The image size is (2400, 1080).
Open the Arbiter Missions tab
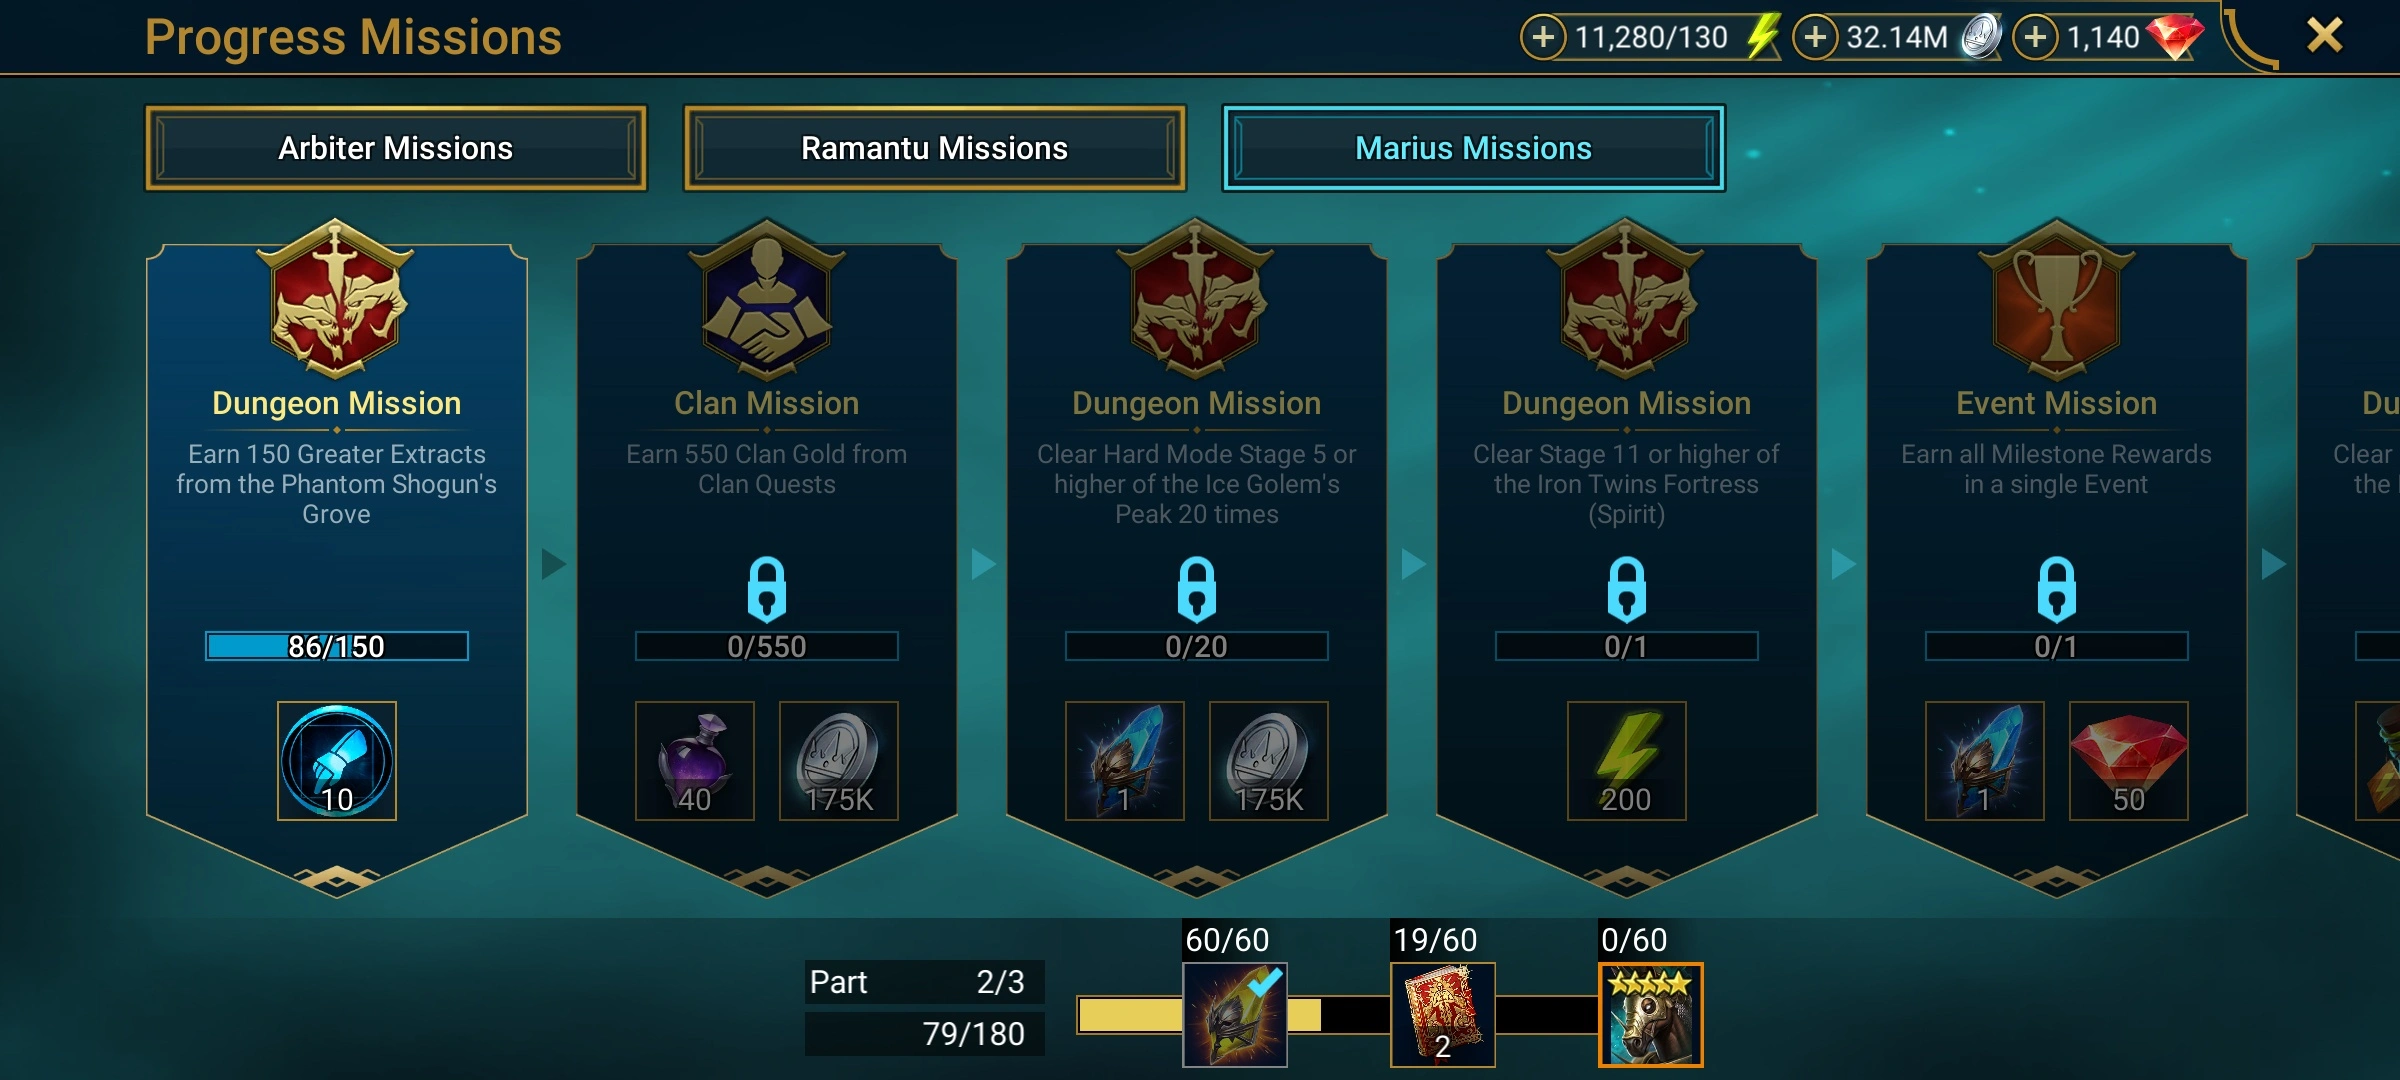(396, 148)
